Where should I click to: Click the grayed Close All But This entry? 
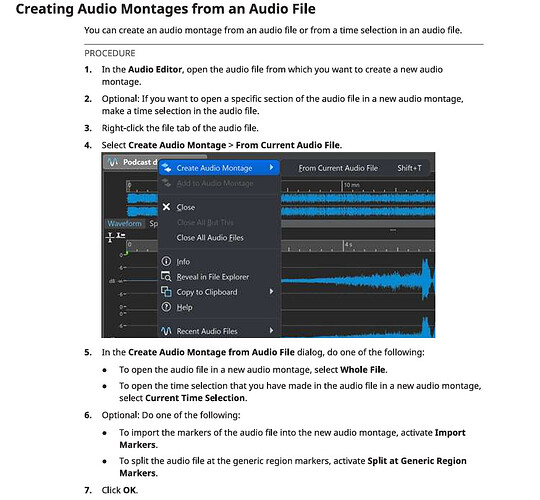click(219, 222)
